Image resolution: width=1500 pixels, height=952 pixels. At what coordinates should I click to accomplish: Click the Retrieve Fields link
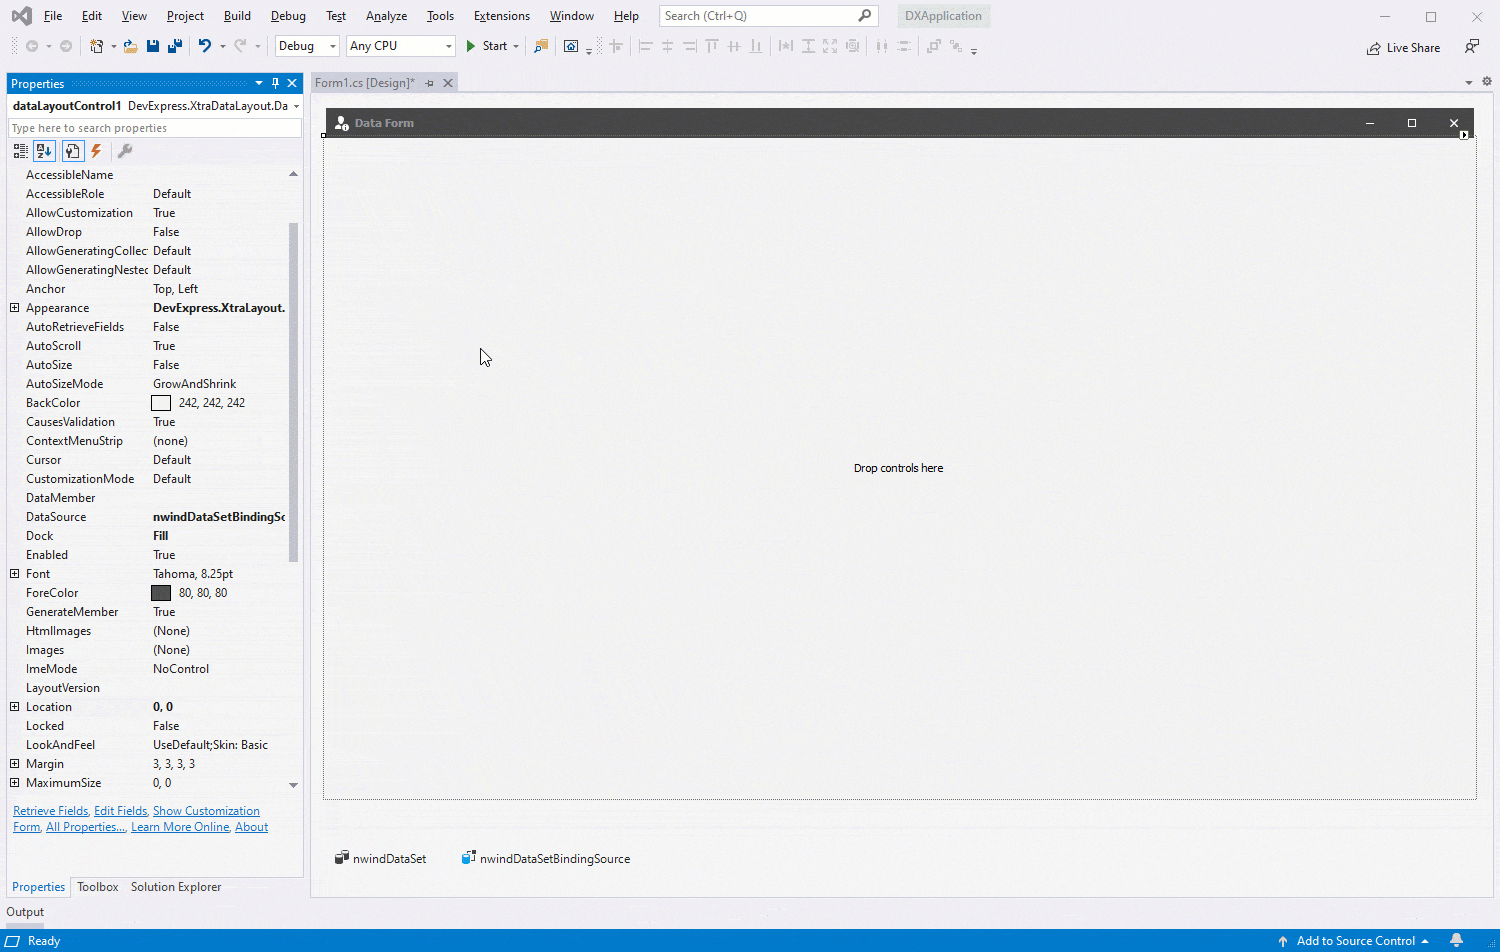(x=51, y=811)
